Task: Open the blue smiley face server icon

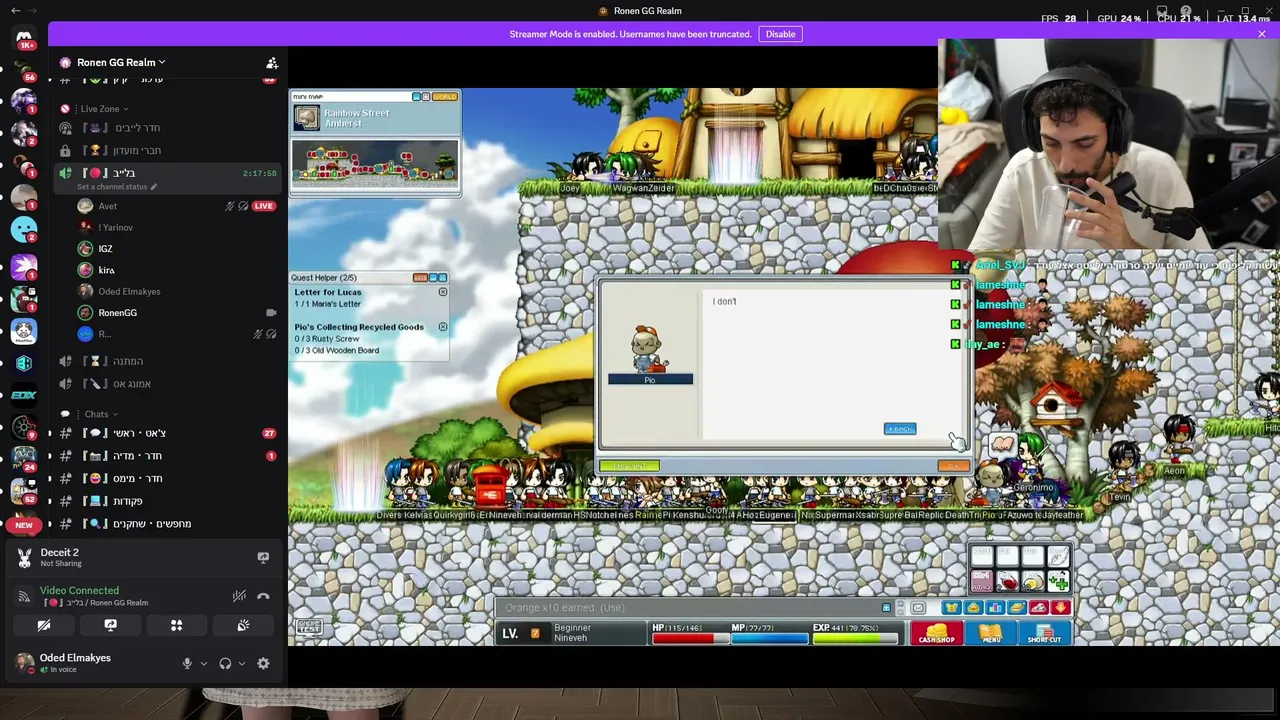Action: 24,231
